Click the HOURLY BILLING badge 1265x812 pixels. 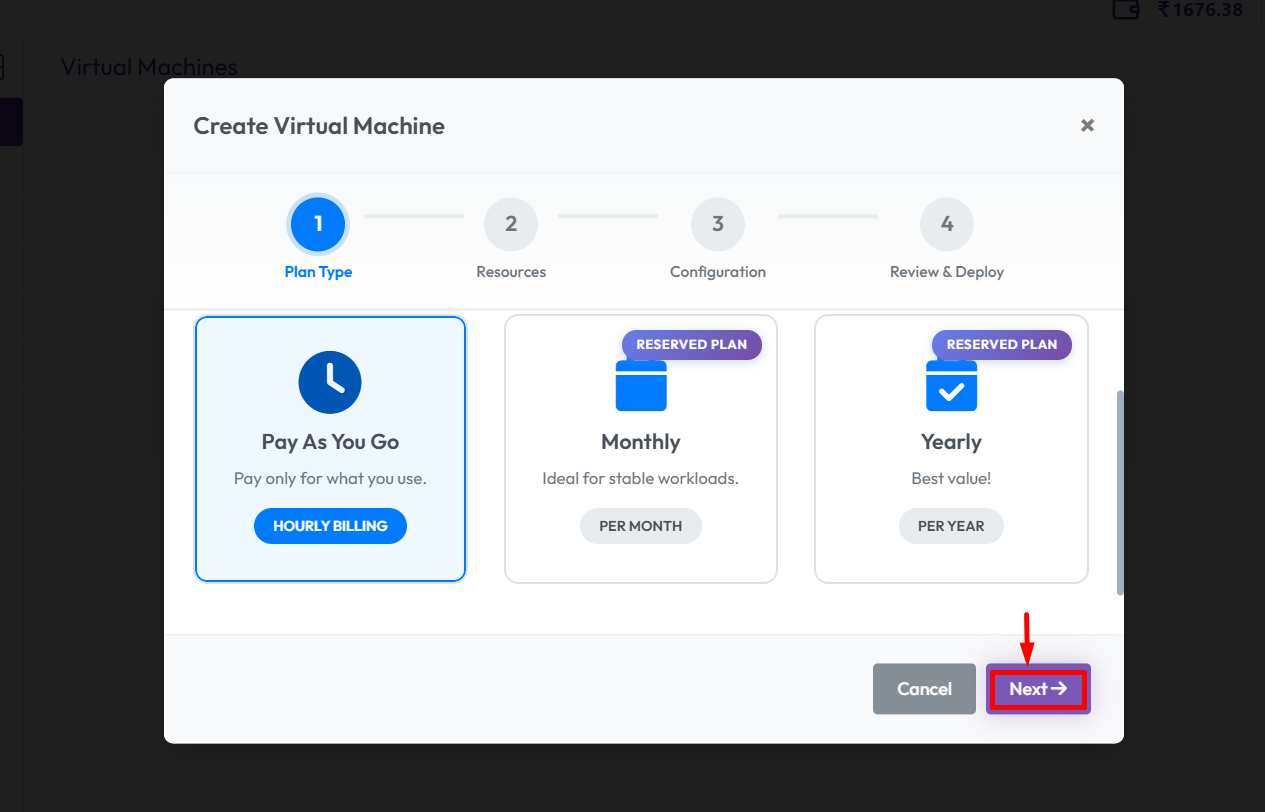330,526
